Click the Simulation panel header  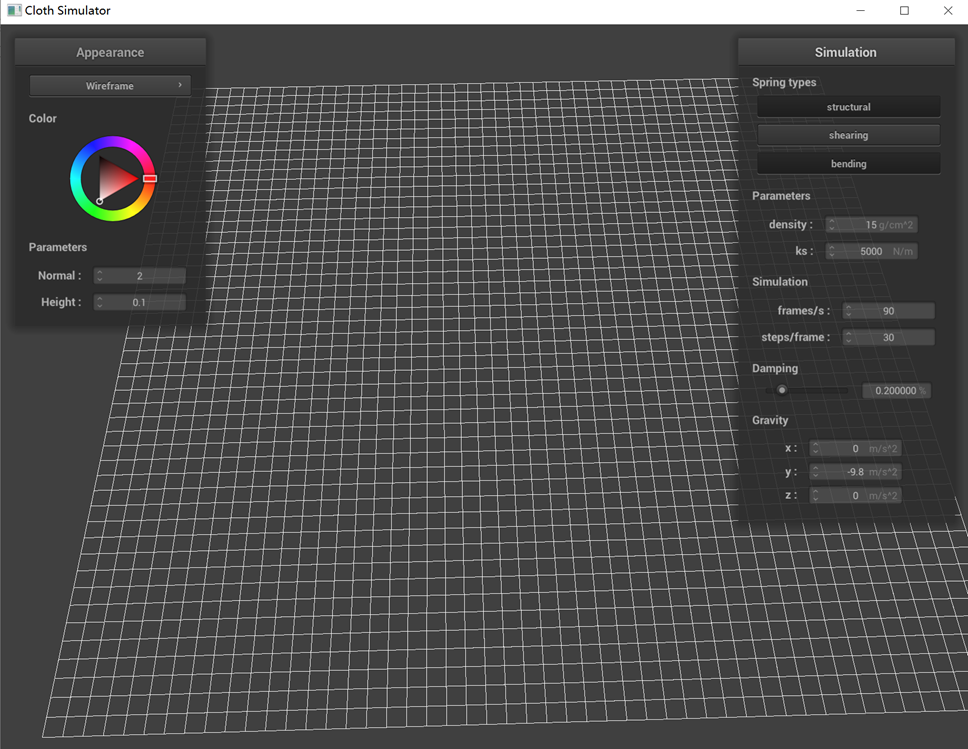(845, 53)
